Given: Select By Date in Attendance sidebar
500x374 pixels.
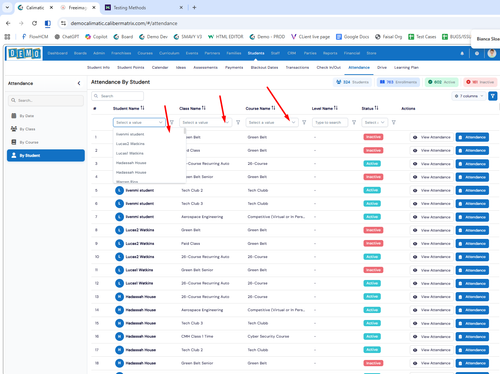Looking at the screenshot, I should (x=46, y=116).
